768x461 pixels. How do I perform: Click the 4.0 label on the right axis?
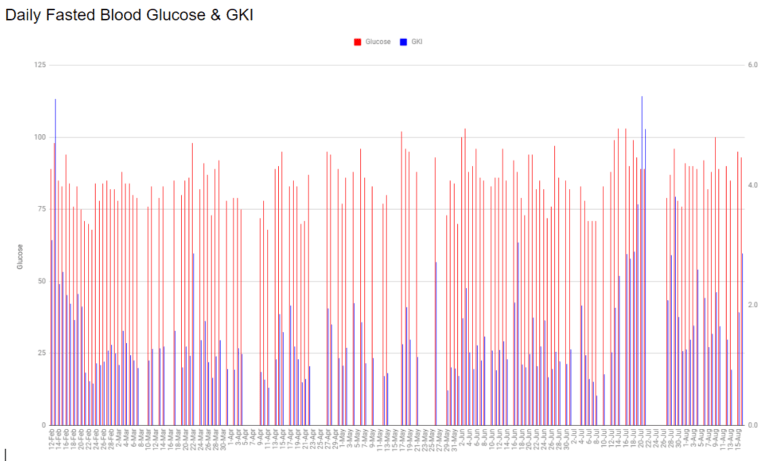[753, 185]
